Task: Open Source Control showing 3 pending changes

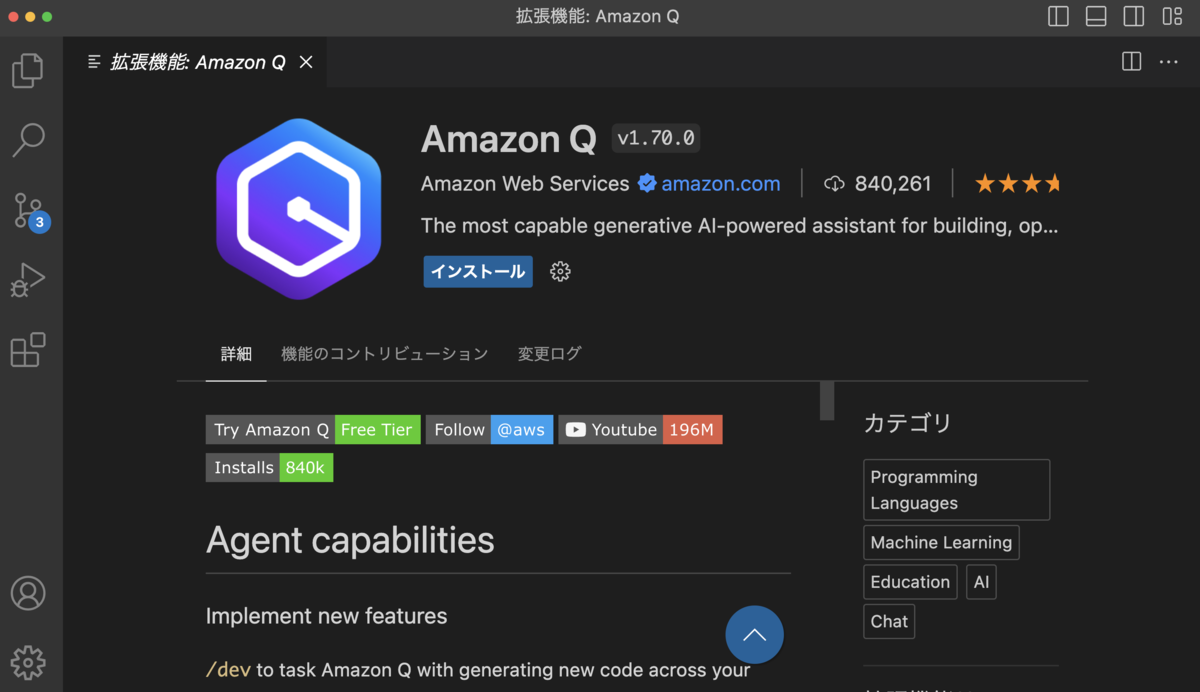Action: (x=28, y=210)
